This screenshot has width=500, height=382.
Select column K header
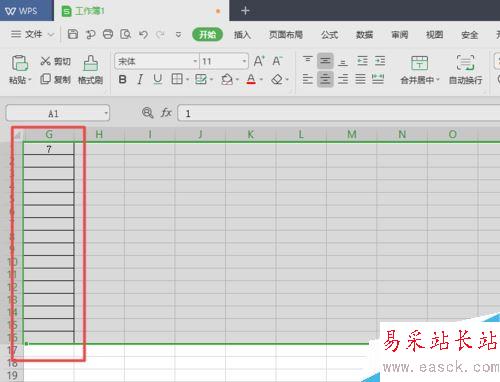[250, 134]
